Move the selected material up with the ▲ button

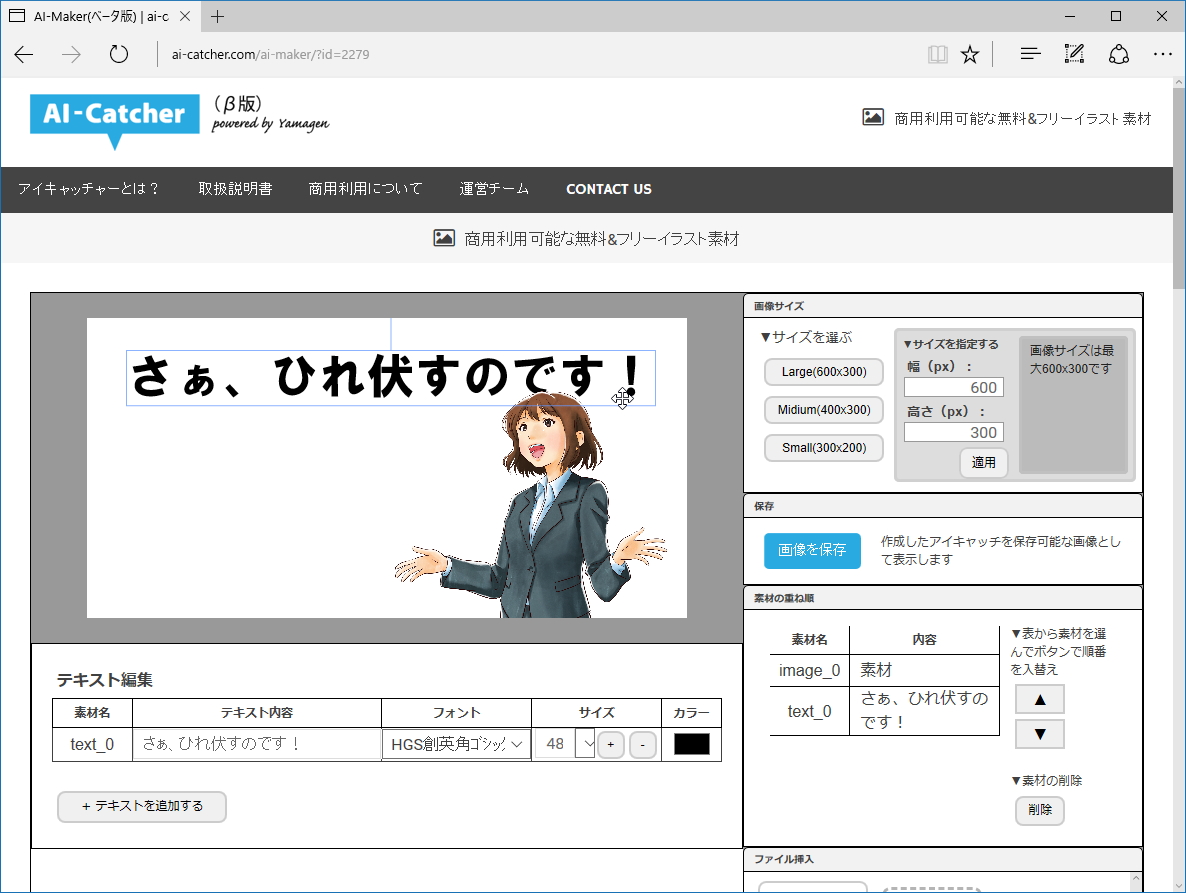tap(1039, 700)
